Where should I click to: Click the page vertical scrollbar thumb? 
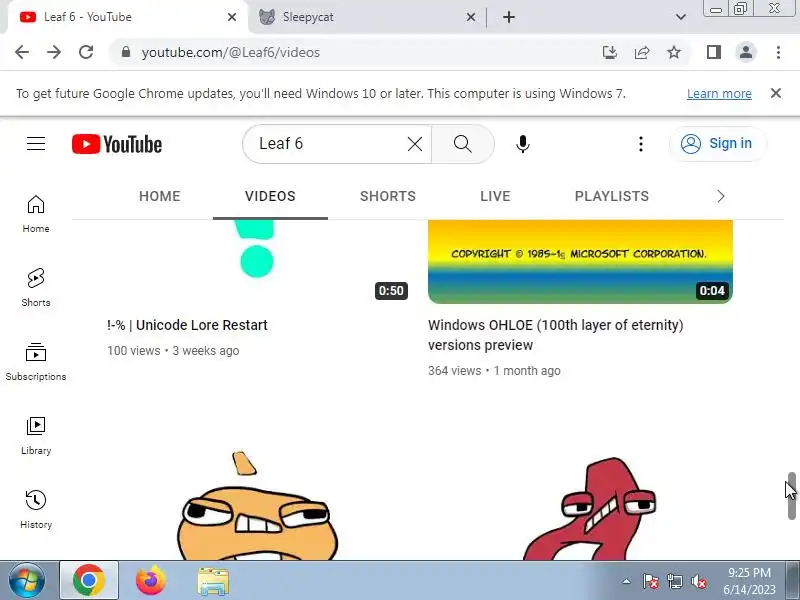pyautogui.click(x=792, y=496)
